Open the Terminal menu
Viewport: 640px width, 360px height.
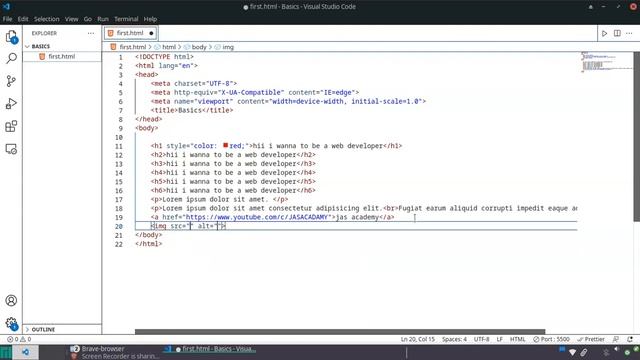click(x=126, y=19)
